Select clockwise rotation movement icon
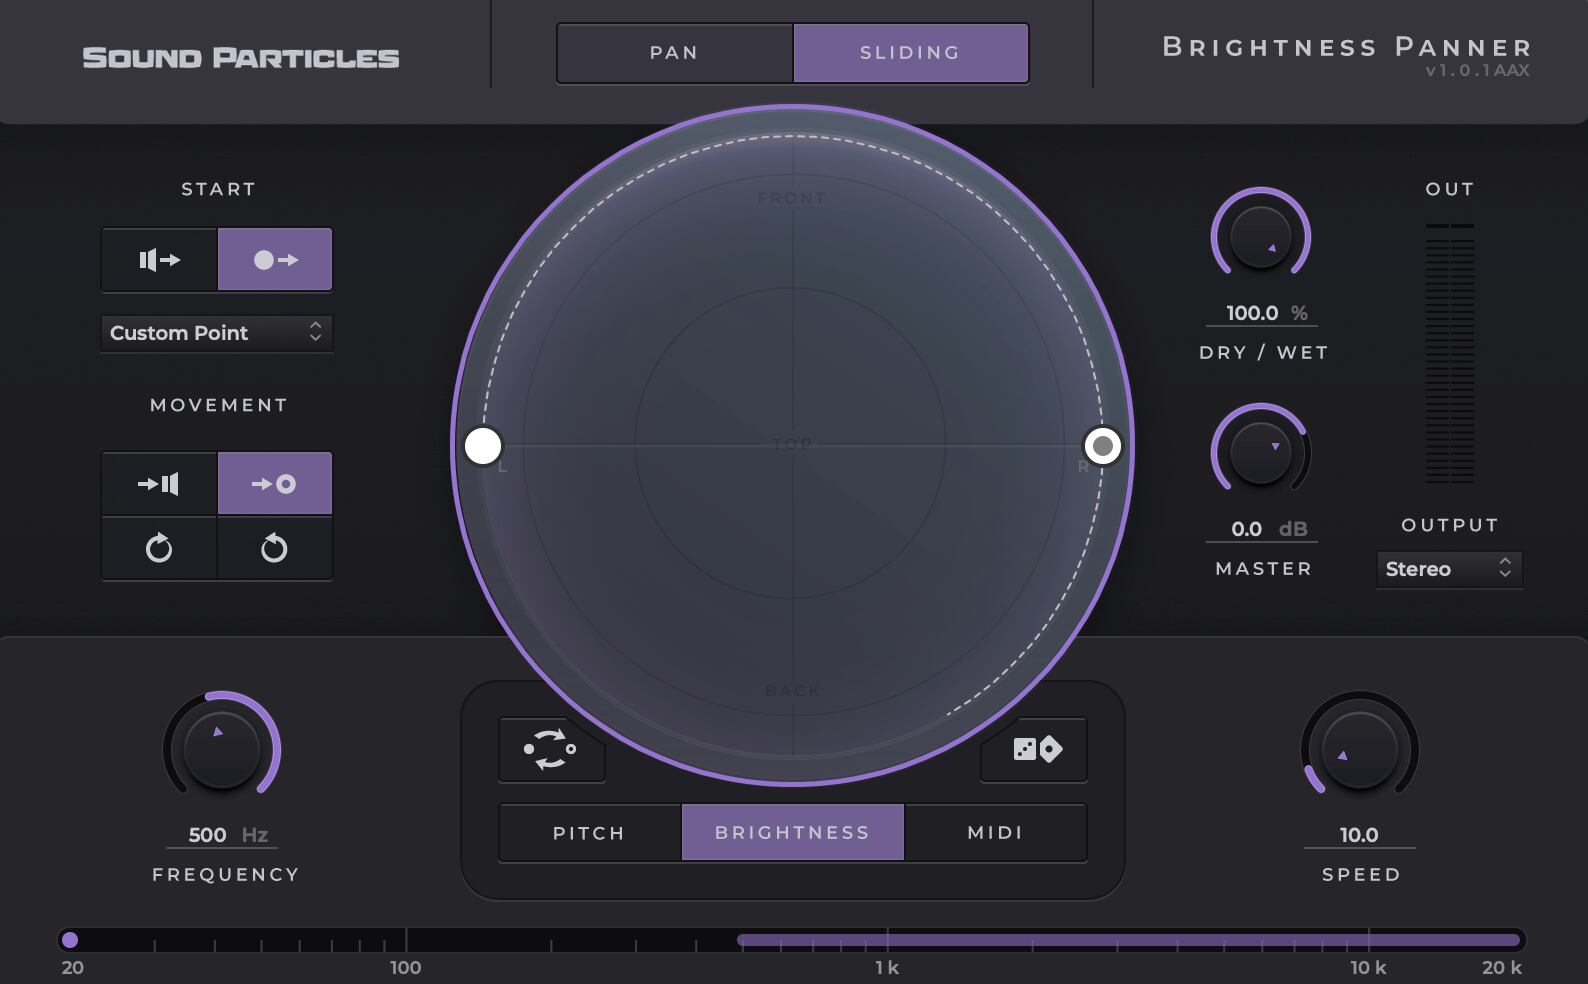 point(159,548)
